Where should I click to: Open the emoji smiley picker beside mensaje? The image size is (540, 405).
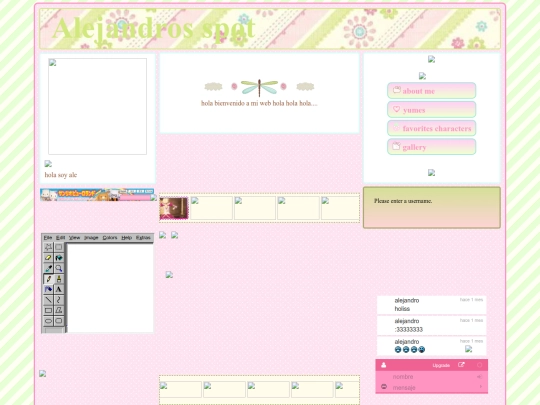(384, 387)
